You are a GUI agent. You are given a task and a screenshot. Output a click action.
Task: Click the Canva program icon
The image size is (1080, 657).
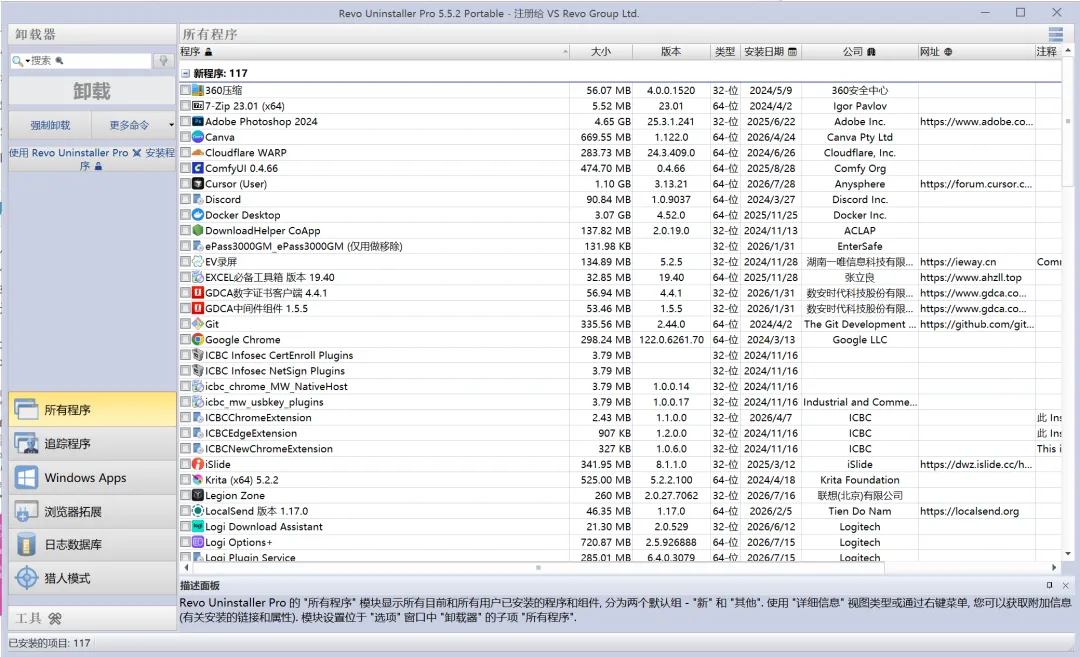tap(198, 137)
